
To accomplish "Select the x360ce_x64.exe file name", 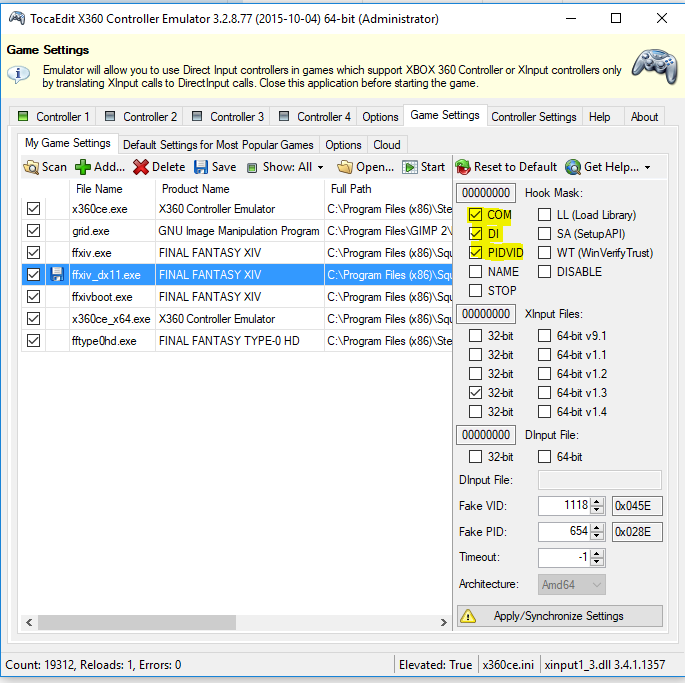I will (111, 319).
